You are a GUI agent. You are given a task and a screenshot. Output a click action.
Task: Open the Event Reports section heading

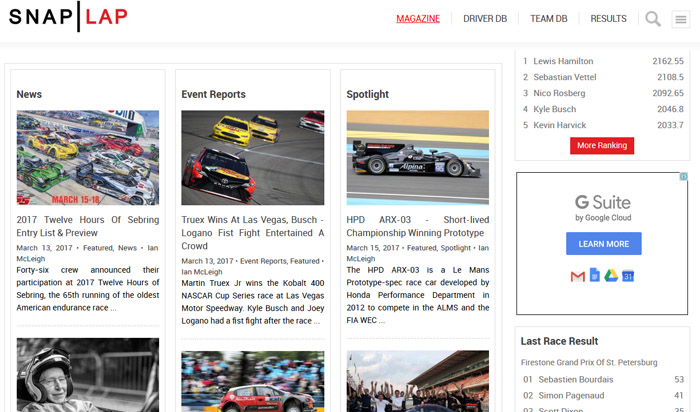pos(213,94)
